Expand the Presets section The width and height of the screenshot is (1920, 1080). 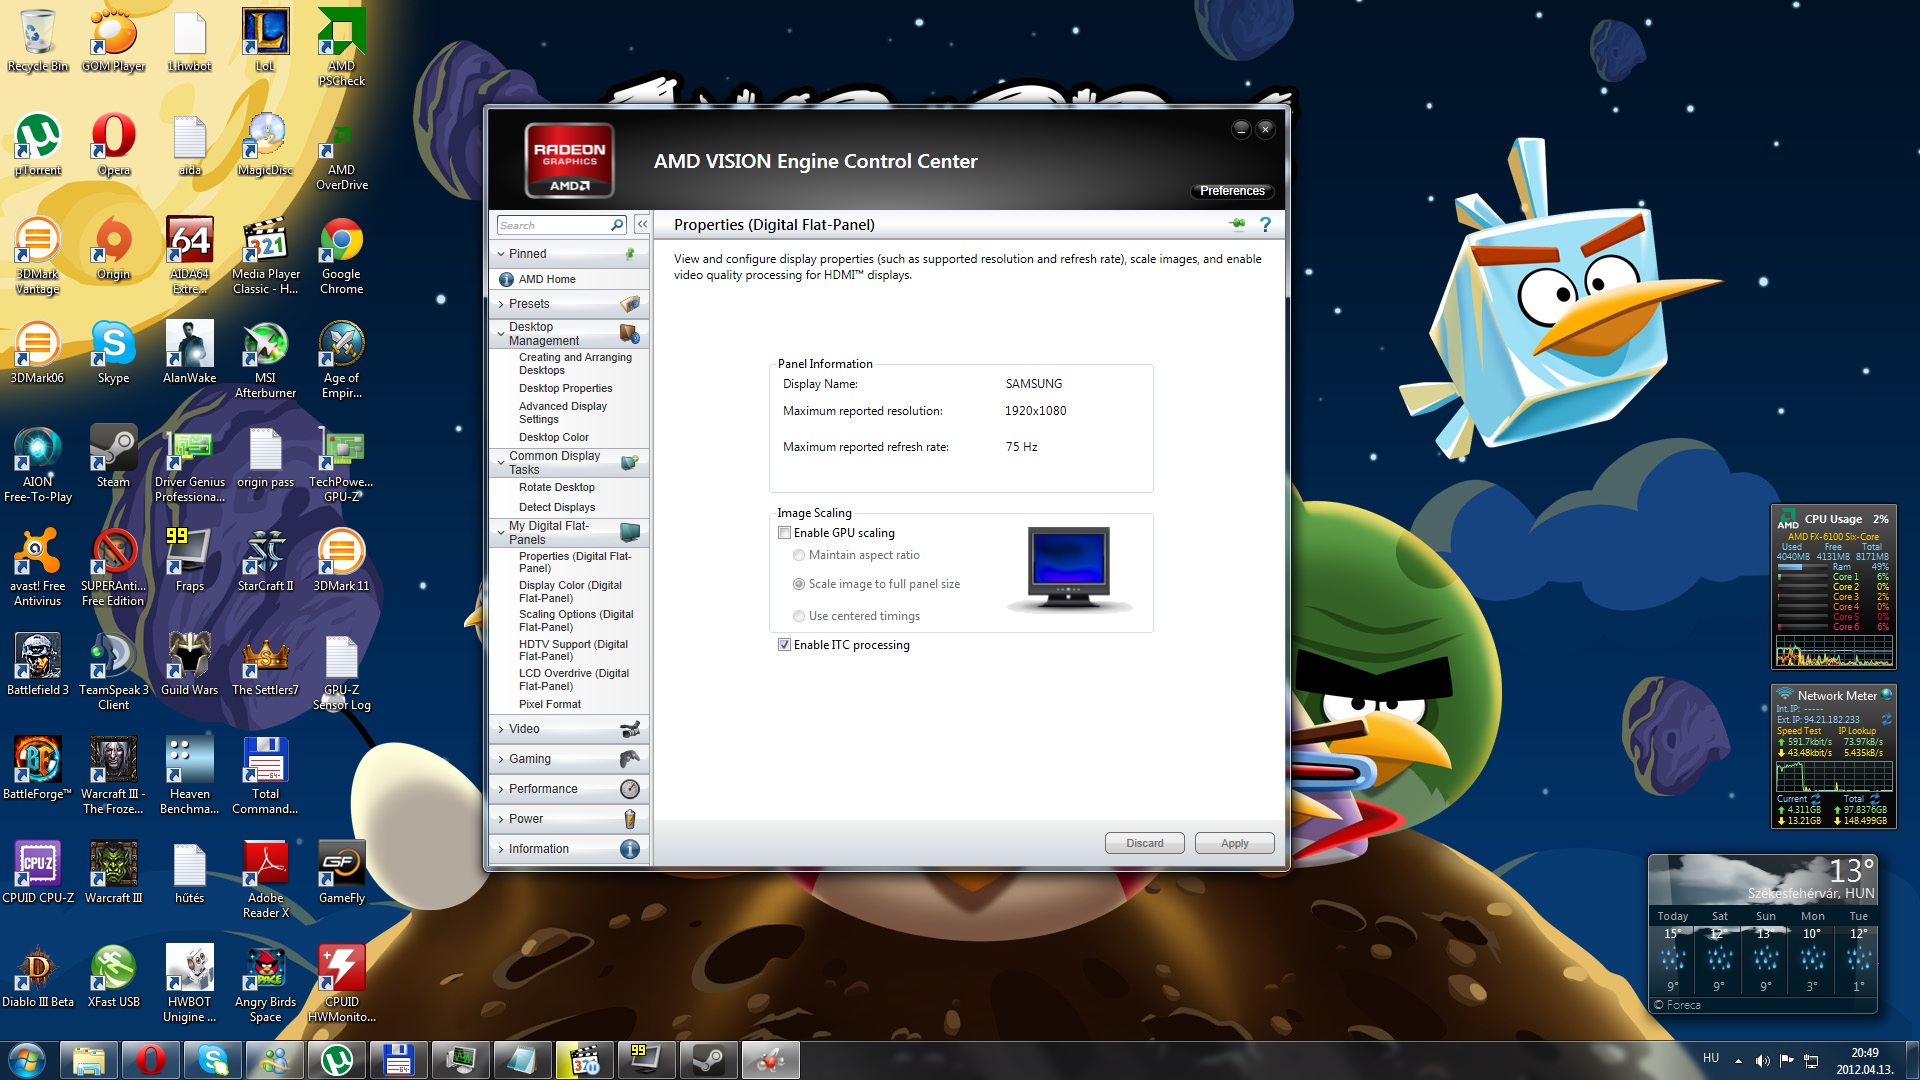pos(568,304)
